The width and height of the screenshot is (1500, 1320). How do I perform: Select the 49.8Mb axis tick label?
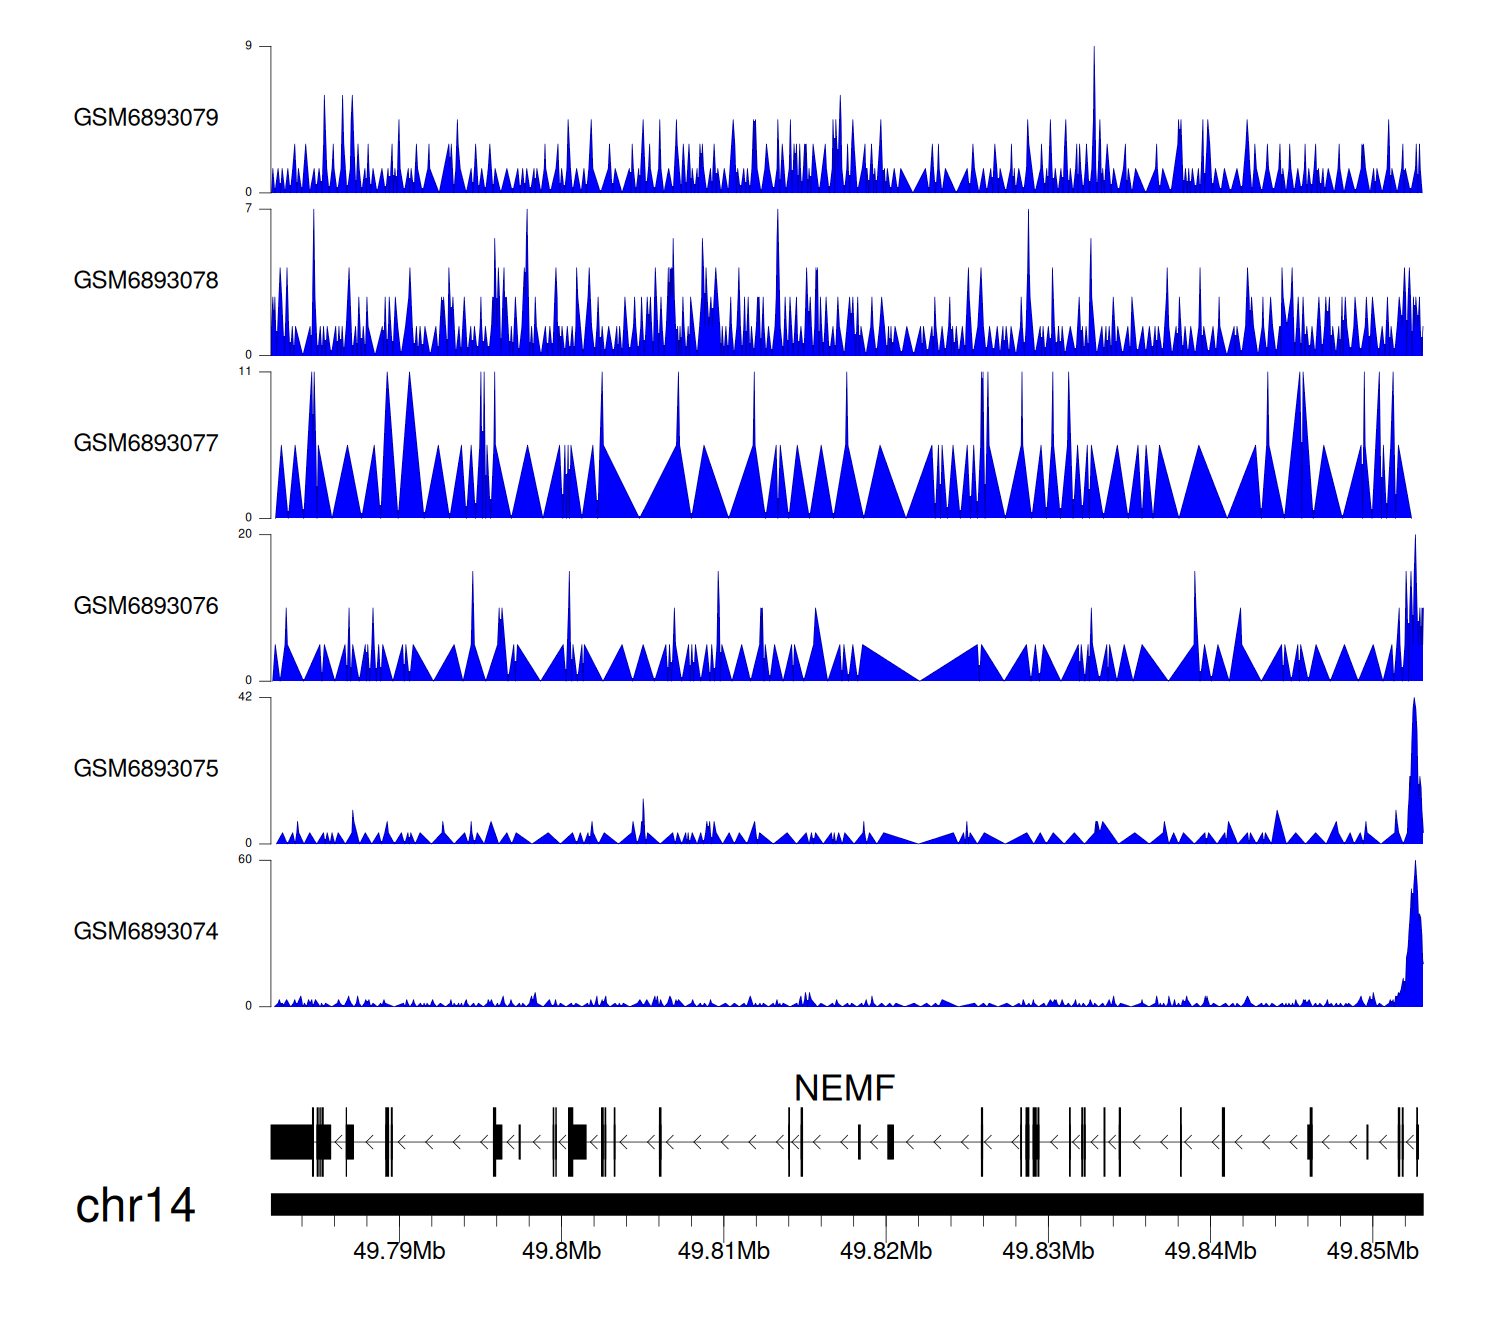point(561,1251)
